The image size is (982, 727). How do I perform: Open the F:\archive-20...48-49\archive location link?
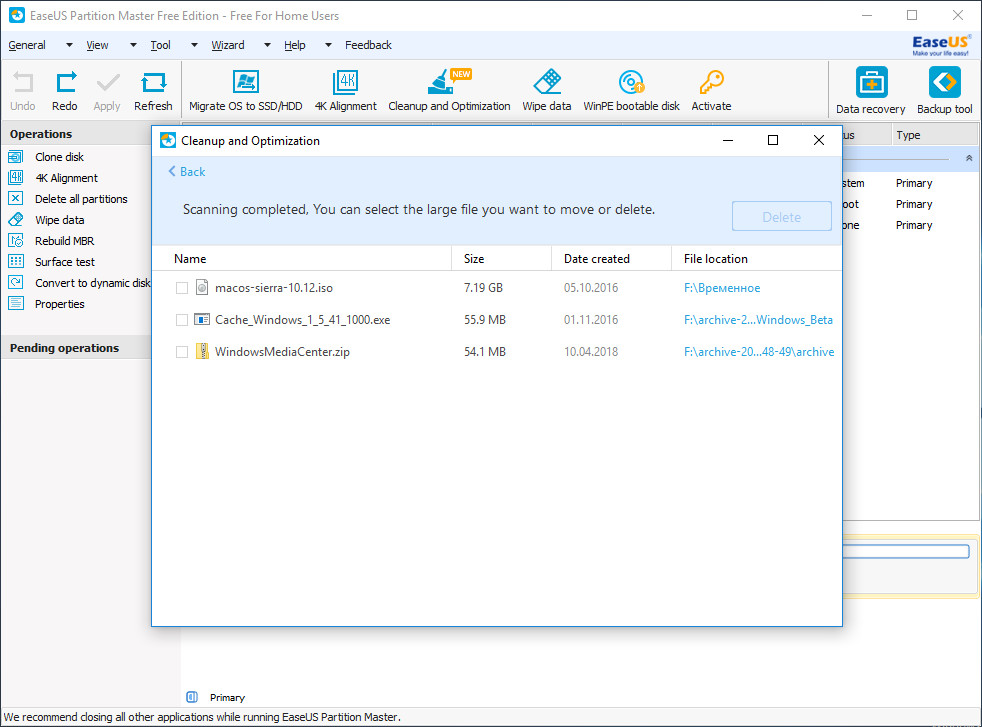[x=759, y=352]
